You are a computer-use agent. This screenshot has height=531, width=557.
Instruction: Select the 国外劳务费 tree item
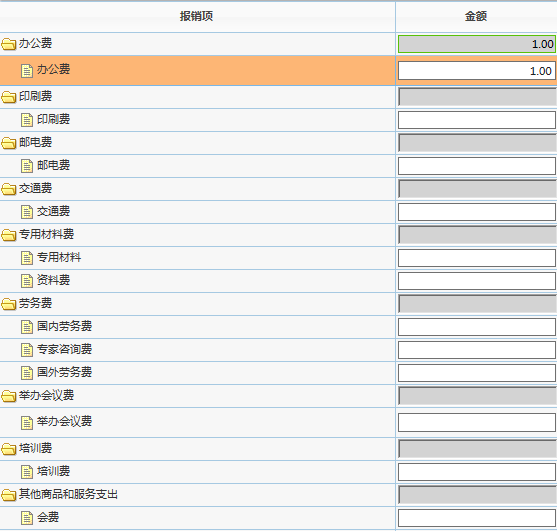(64, 373)
